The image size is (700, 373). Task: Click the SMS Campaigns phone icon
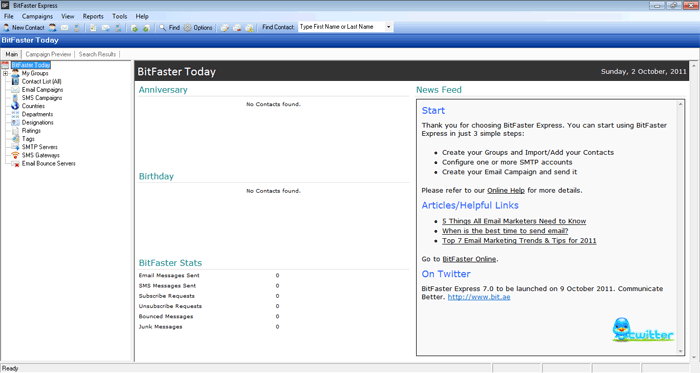pyautogui.click(x=15, y=98)
